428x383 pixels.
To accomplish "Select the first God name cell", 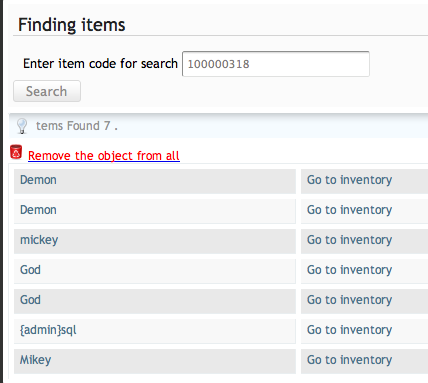I will [x=155, y=271].
